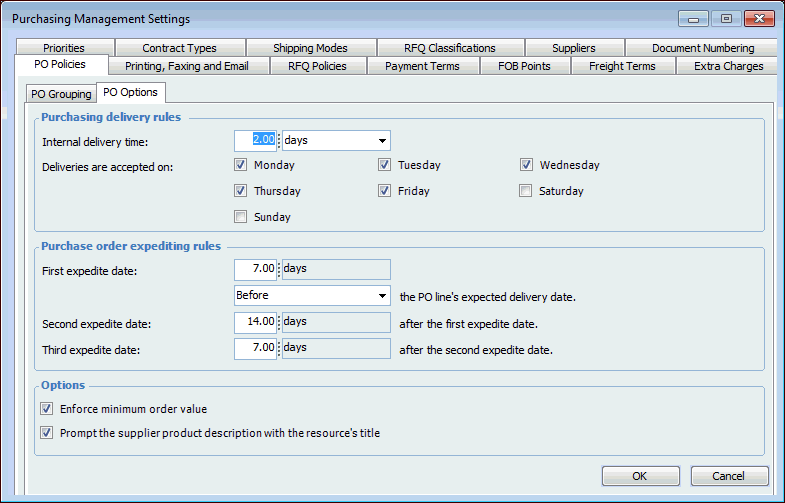
Task: Uncheck Wednesday delivery day
Action: click(x=526, y=165)
